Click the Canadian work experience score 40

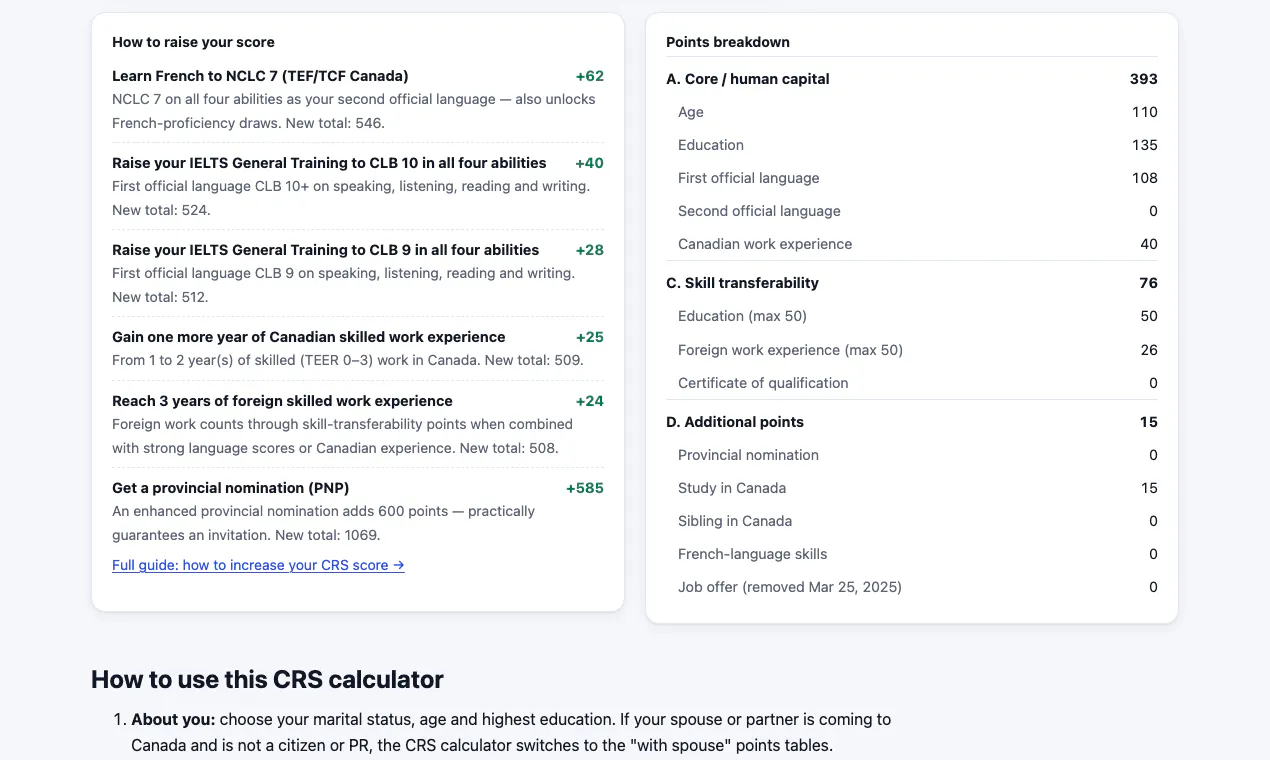[1149, 244]
